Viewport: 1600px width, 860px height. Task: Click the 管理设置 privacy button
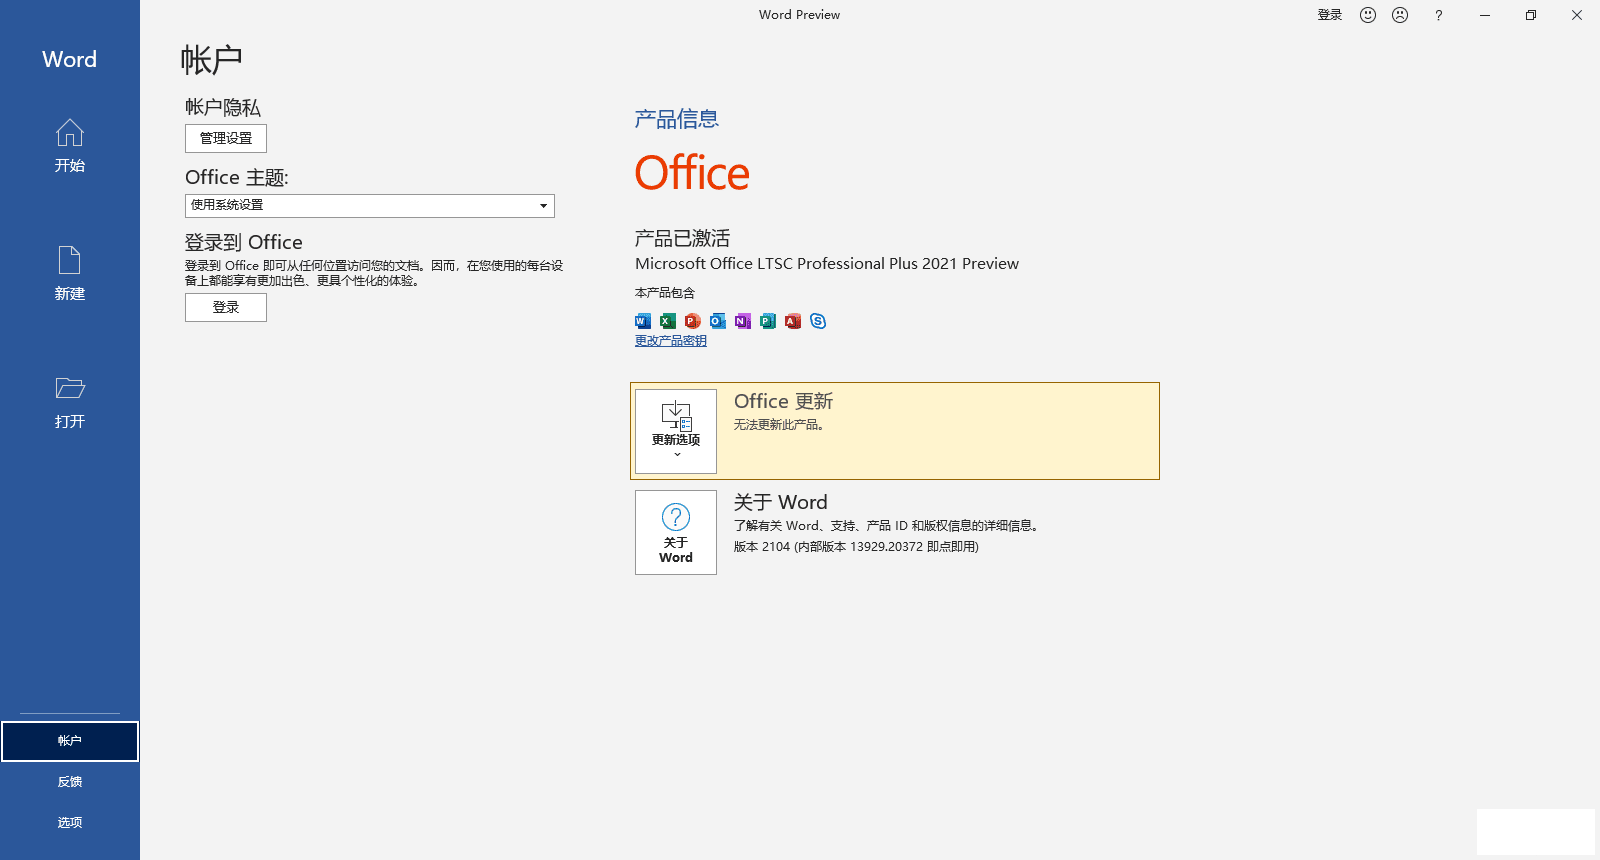[226, 138]
